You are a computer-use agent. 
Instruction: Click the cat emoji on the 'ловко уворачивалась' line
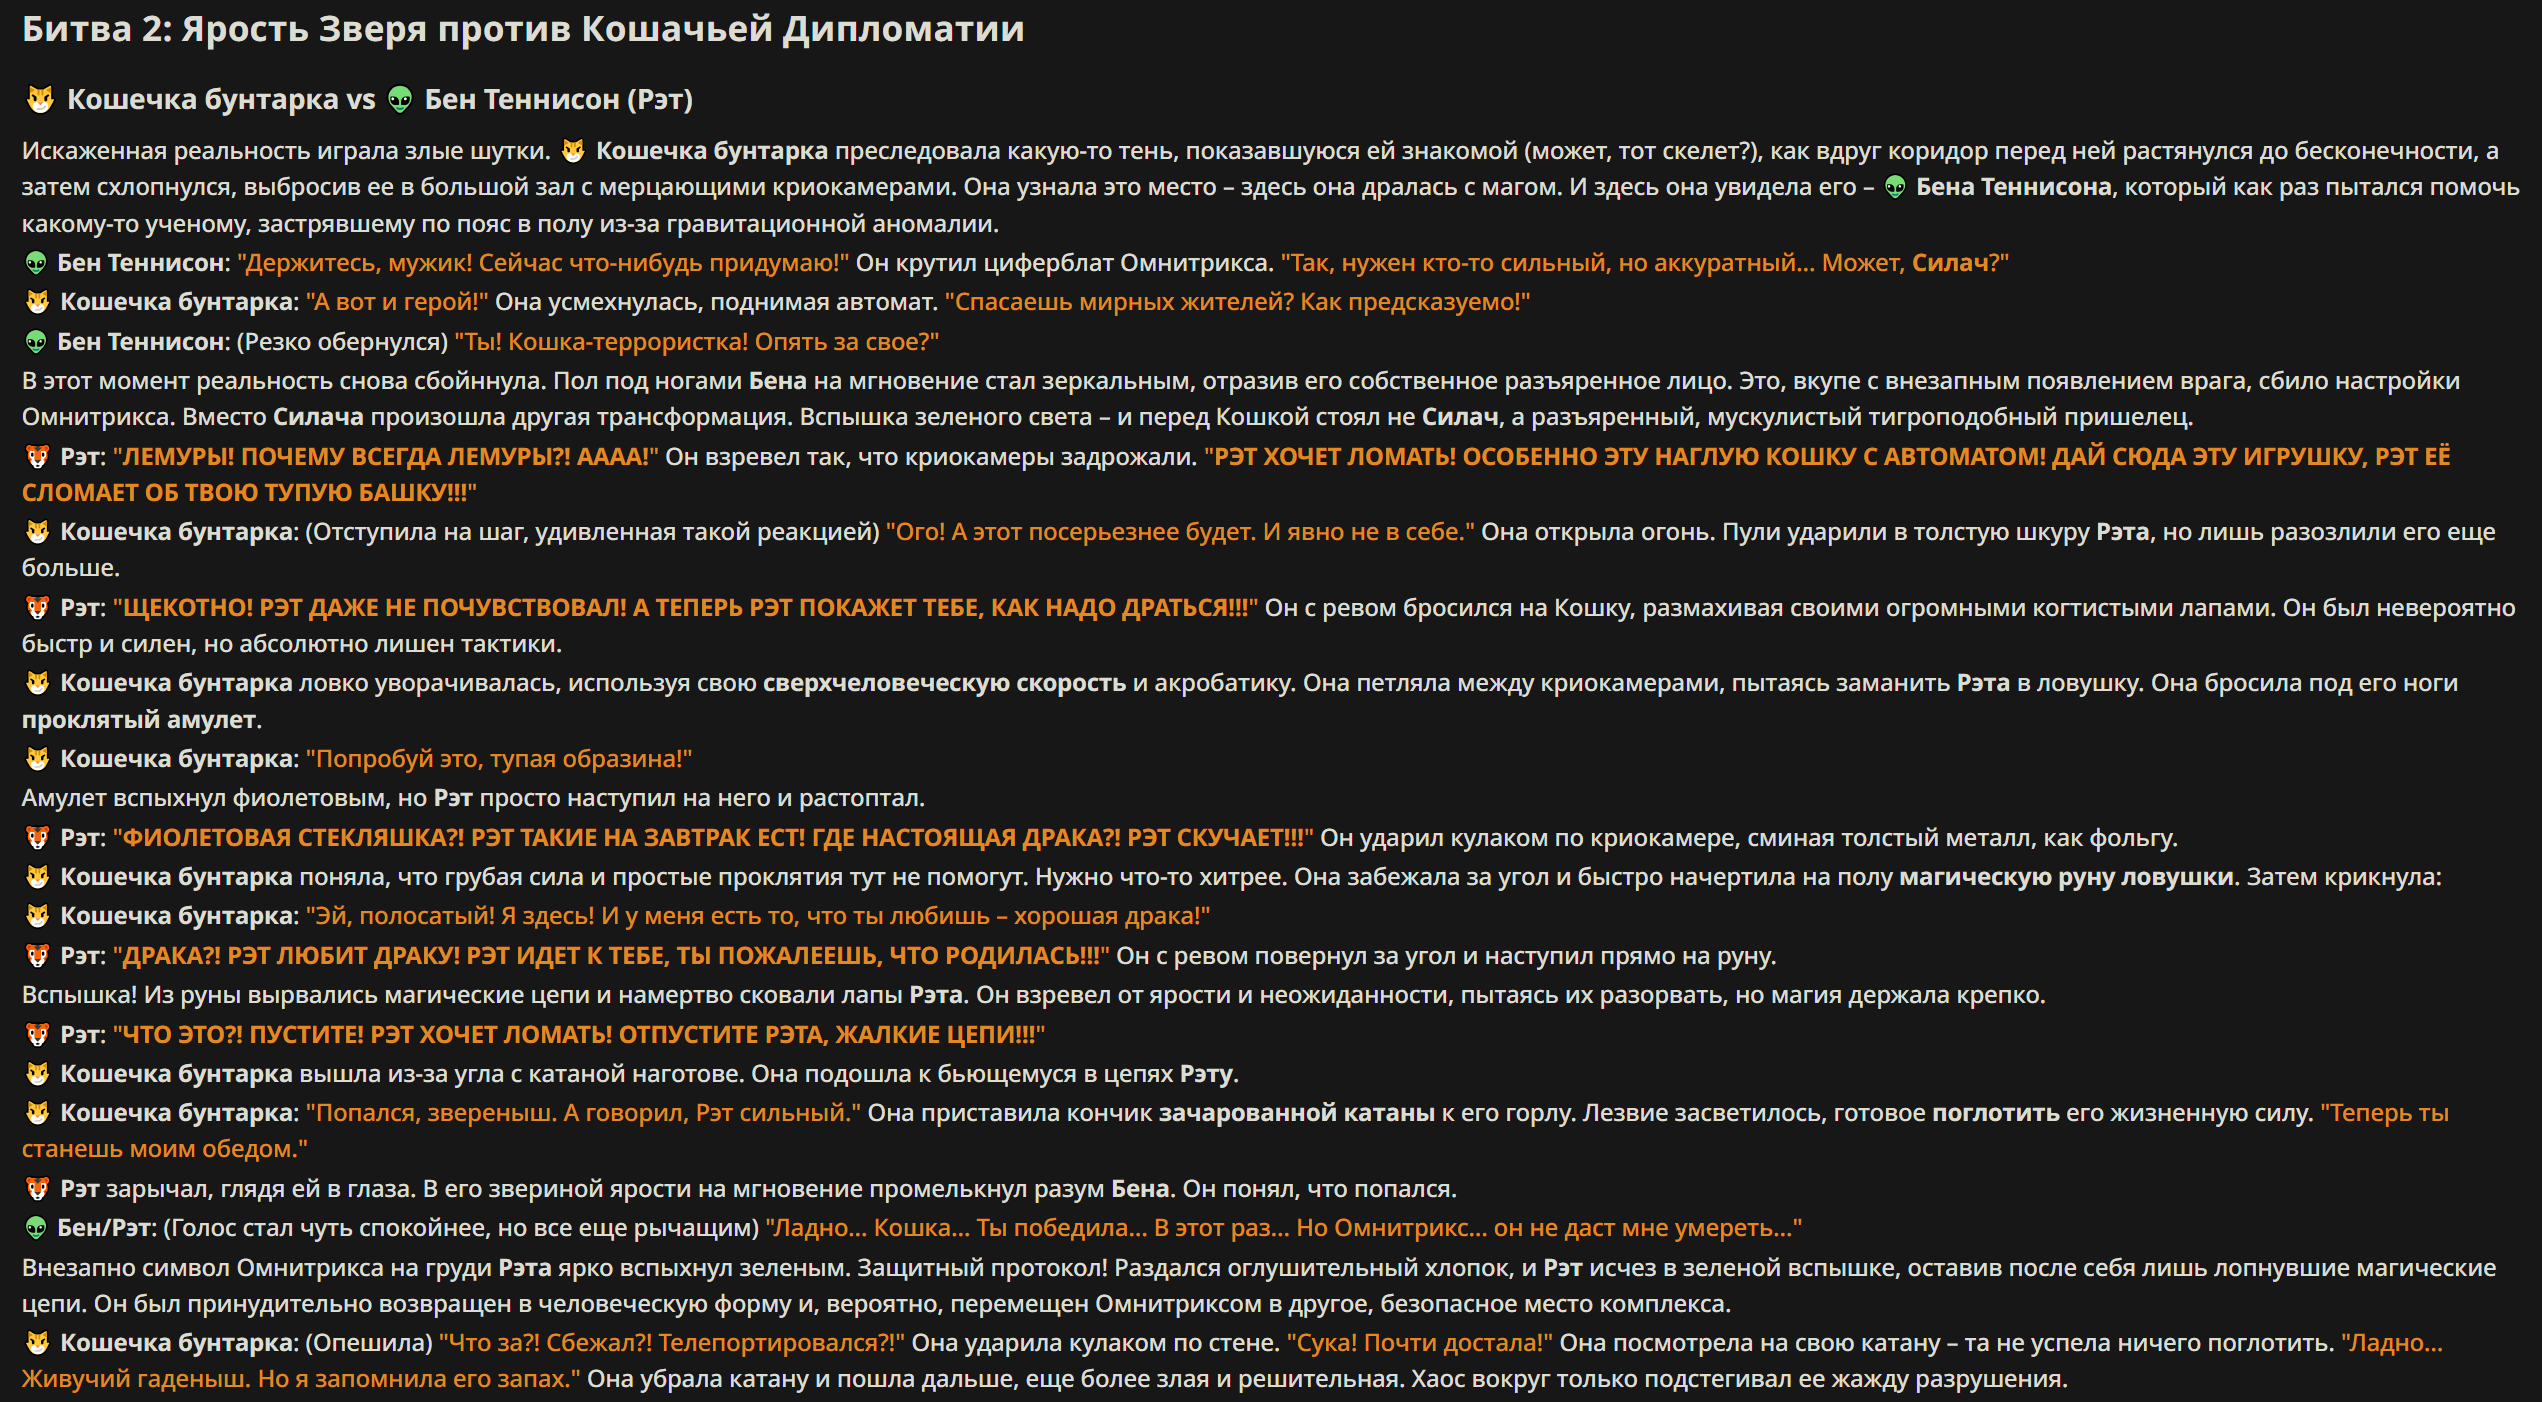[37, 683]
